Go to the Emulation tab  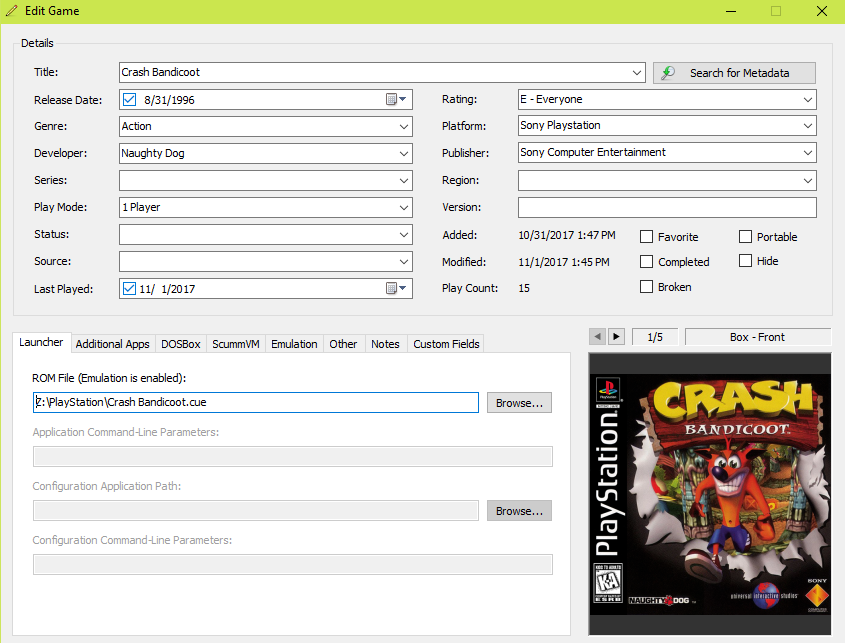[294, 344]
